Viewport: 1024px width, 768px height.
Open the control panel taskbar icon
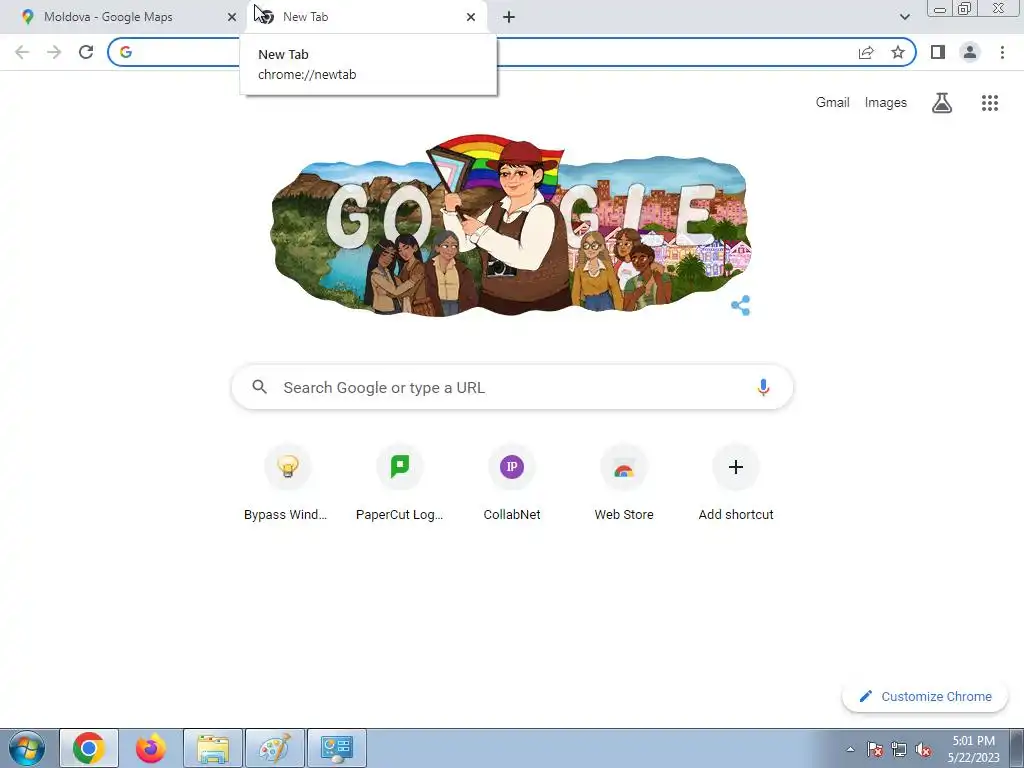click(337, 748)
